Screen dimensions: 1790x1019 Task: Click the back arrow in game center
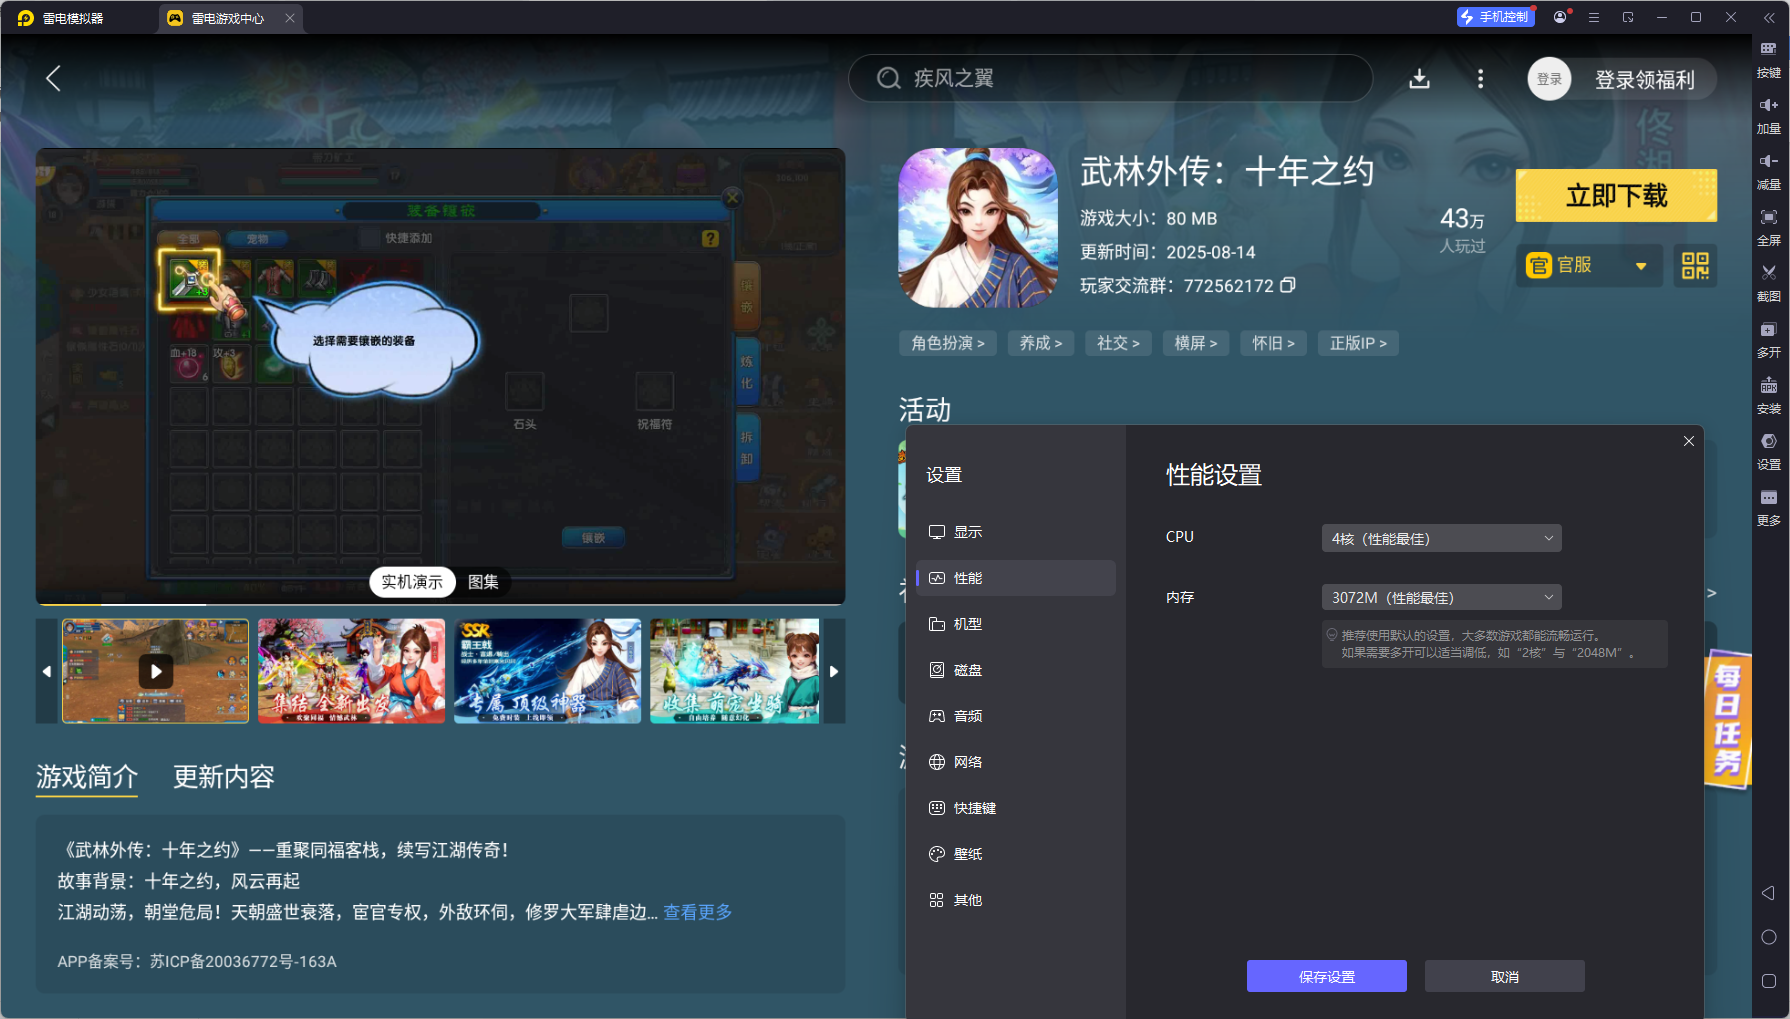pyautogui.click(x=54, y=79)
